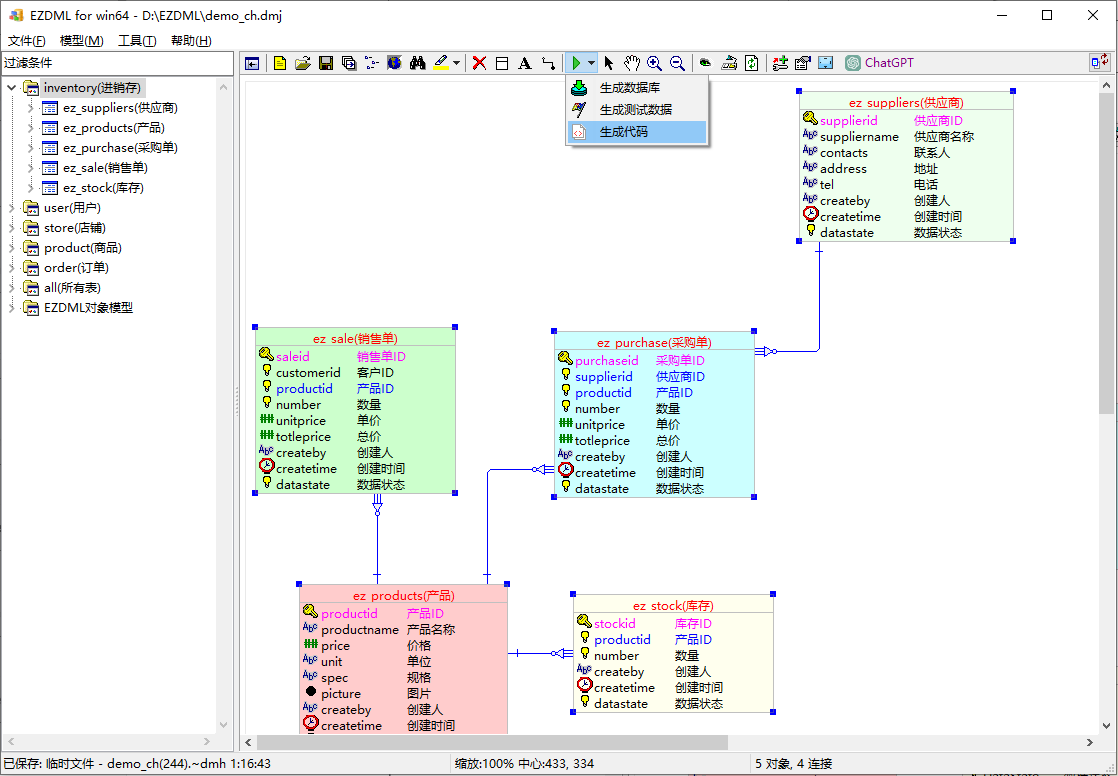Click the picture field in ez_products
This screenshot has width=1118, height=776.
pos(341,694)
